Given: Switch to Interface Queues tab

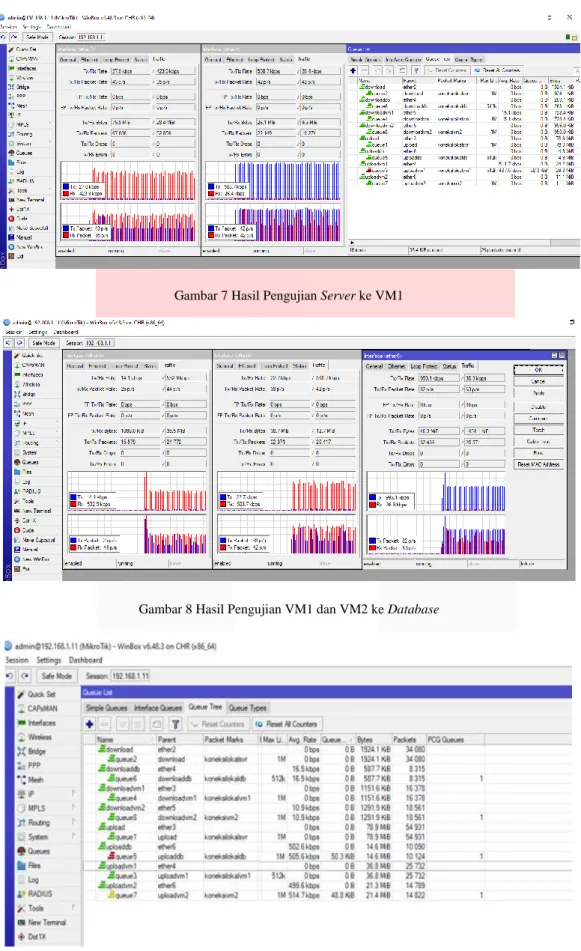Looking at the screenshot, I should pyautogui.click(x=158, y=708).
